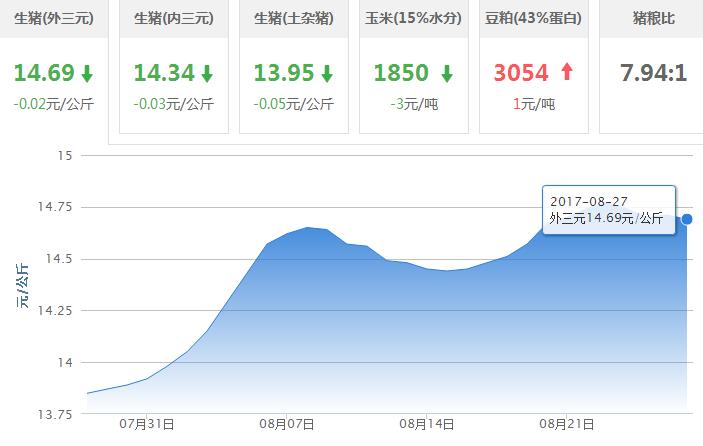This screenshot has width=703, height=446.
Task: Click the 14.69 price value
Action: pyautogui.click(x=44, y=73)
